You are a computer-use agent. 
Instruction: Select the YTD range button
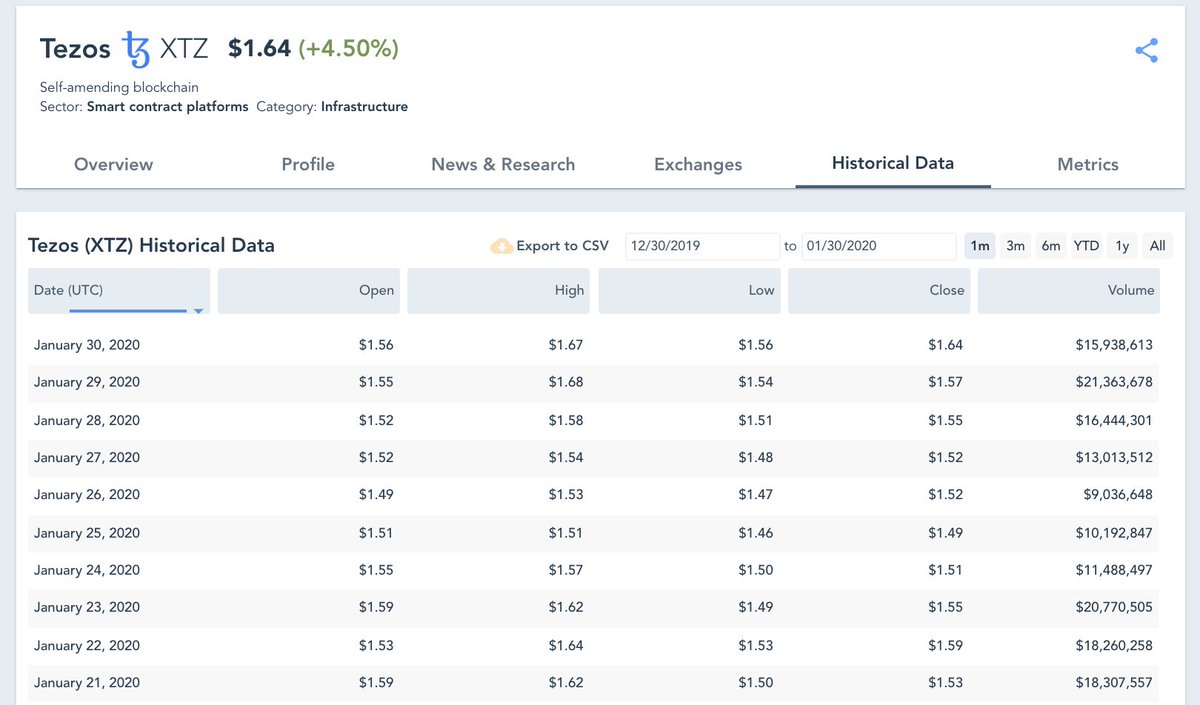click(x=1086, y=246)
